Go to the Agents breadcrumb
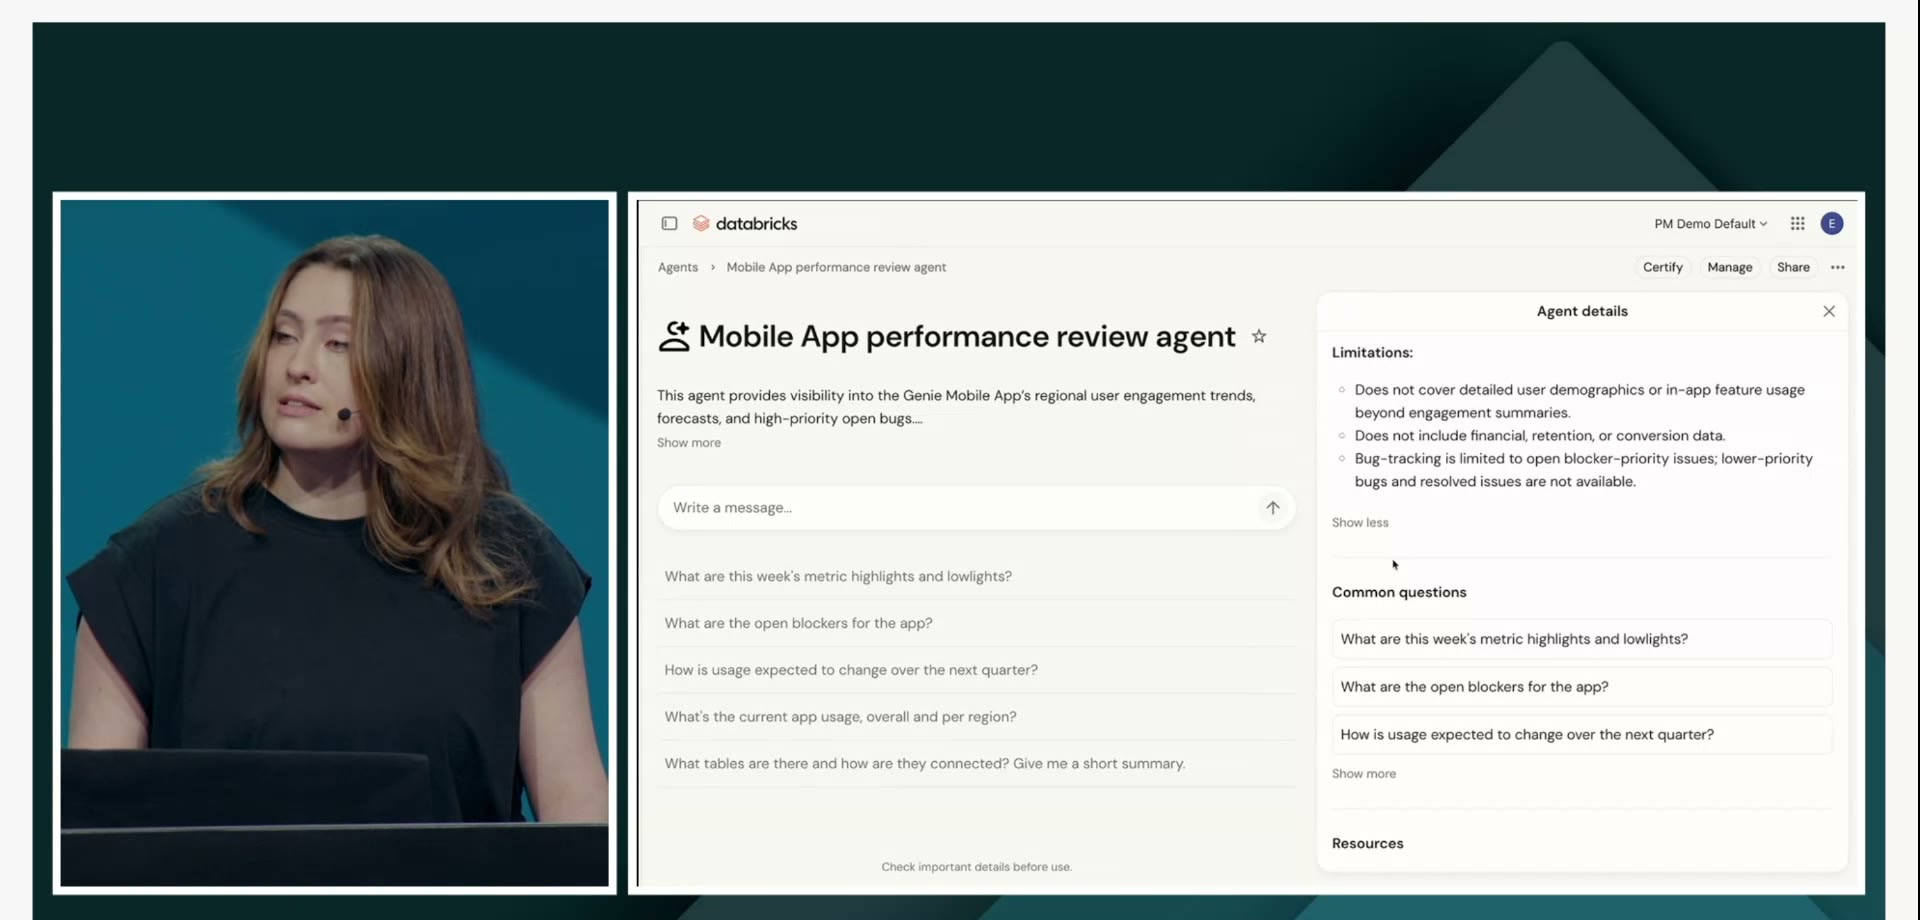Image resolution: width=1920 pixels, height=920 pixels. click(x=678, y=267)
